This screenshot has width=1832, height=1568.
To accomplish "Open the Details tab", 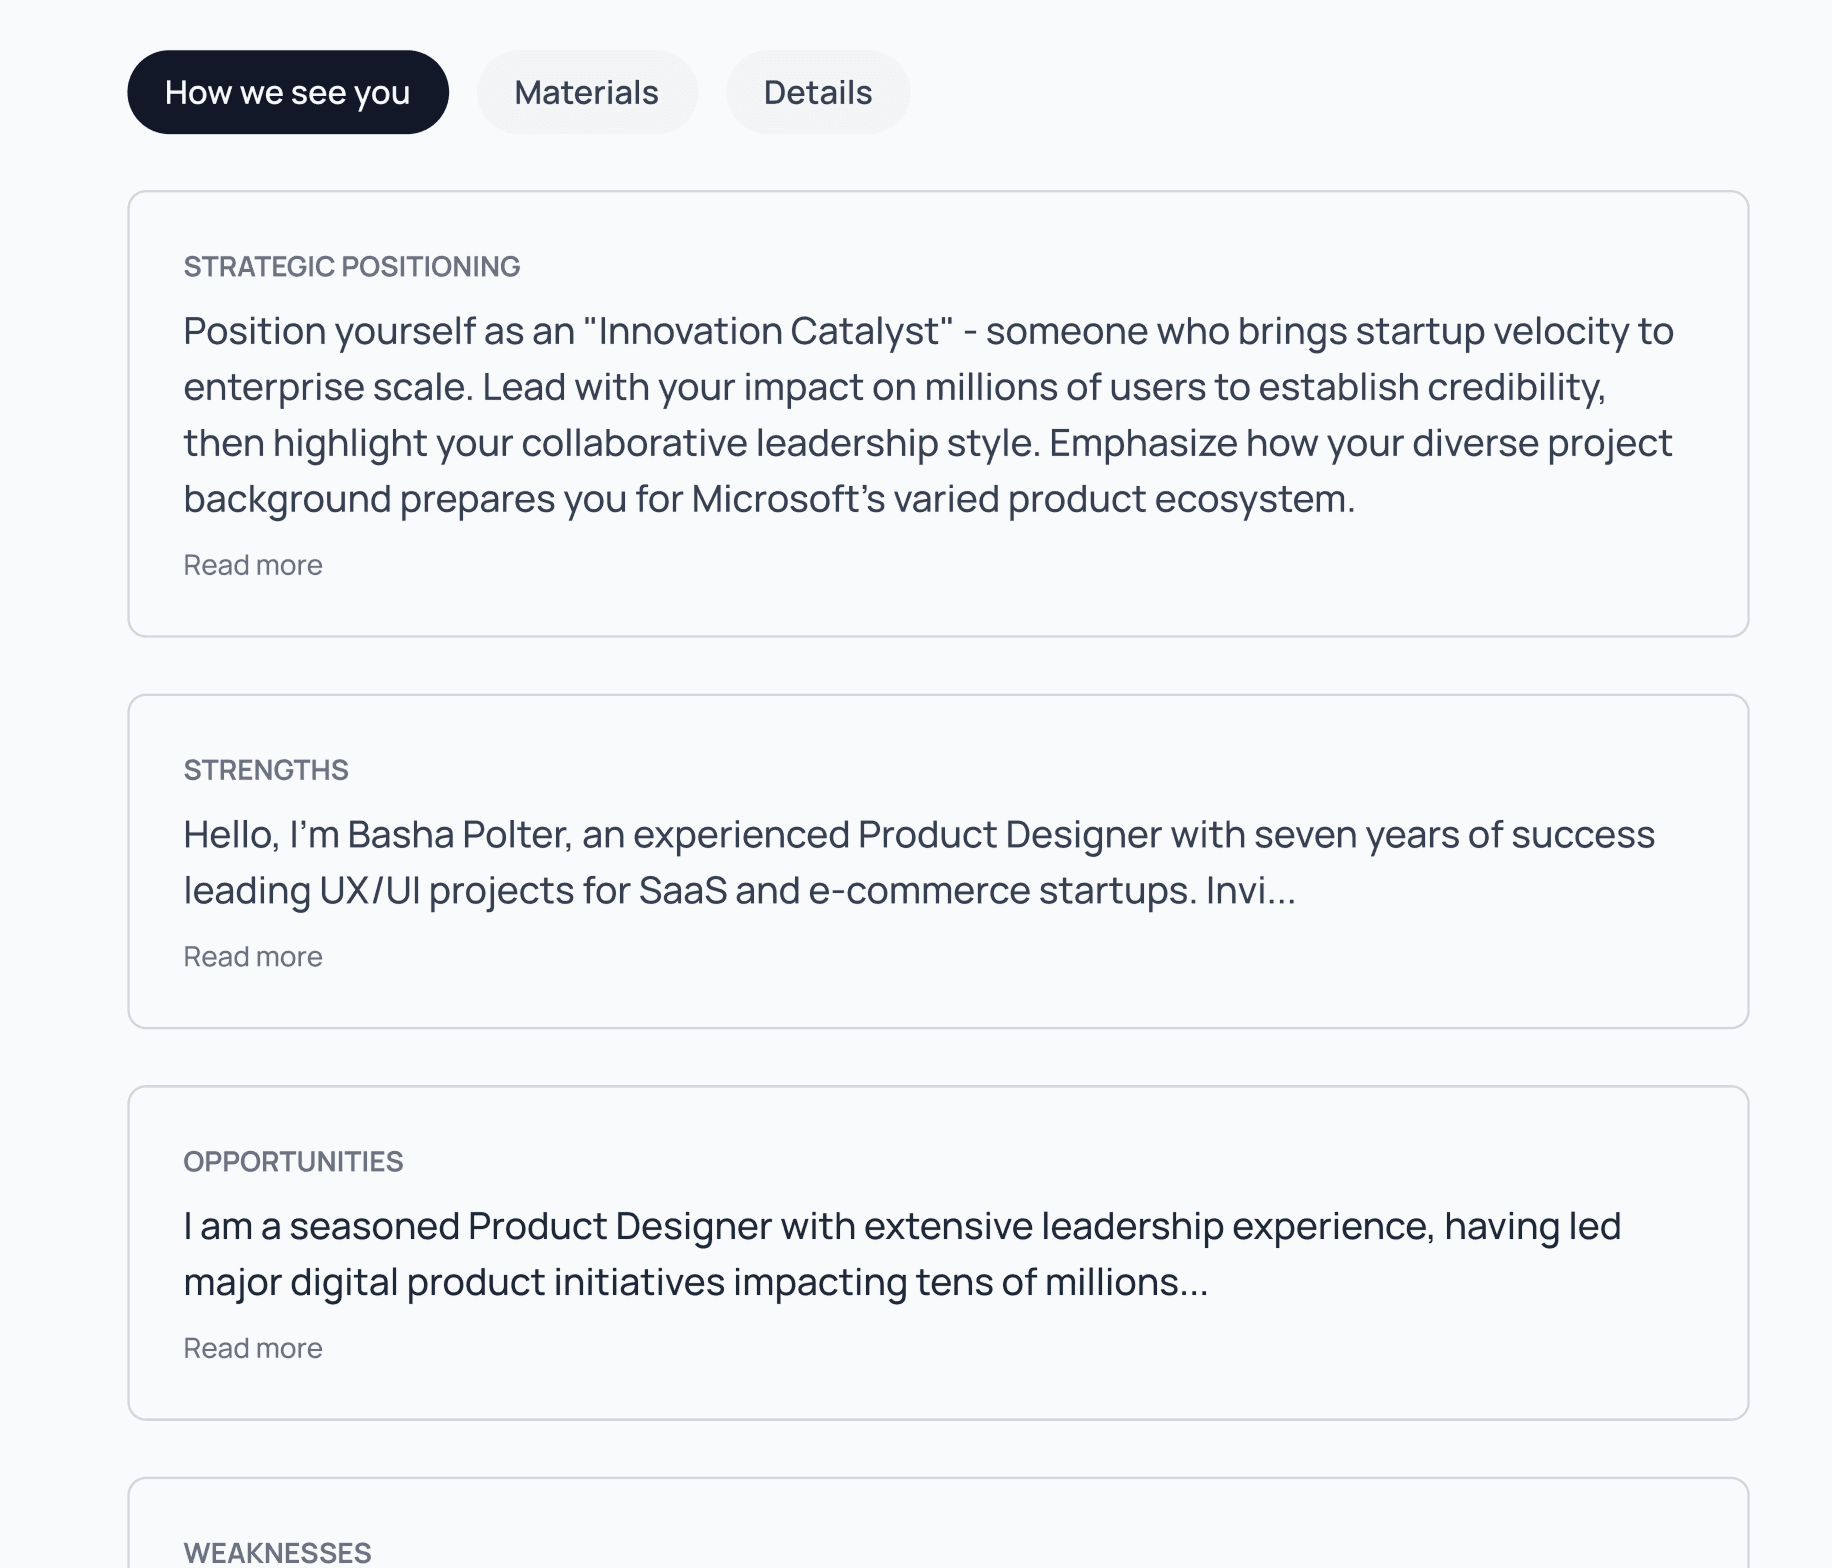I will click(817, 92).
